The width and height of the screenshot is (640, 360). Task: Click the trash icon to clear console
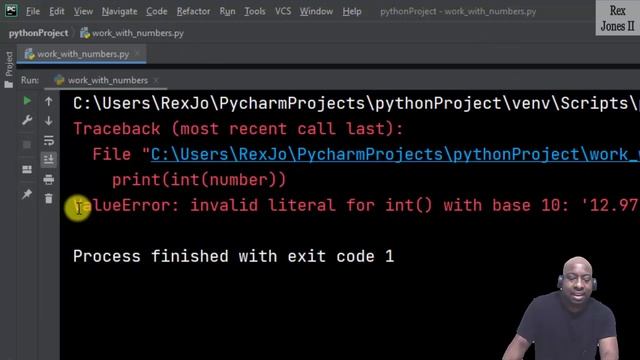coord(49,199)
